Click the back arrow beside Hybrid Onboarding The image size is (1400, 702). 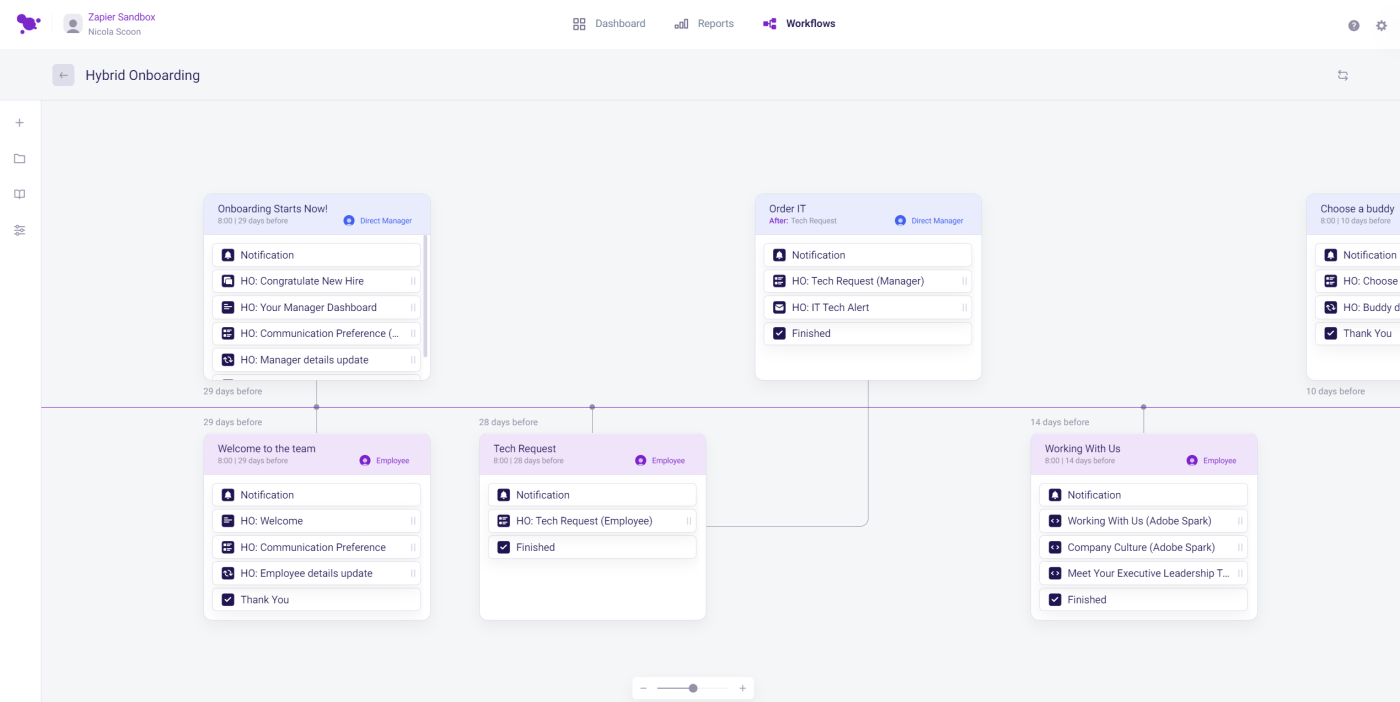[63, 75]
